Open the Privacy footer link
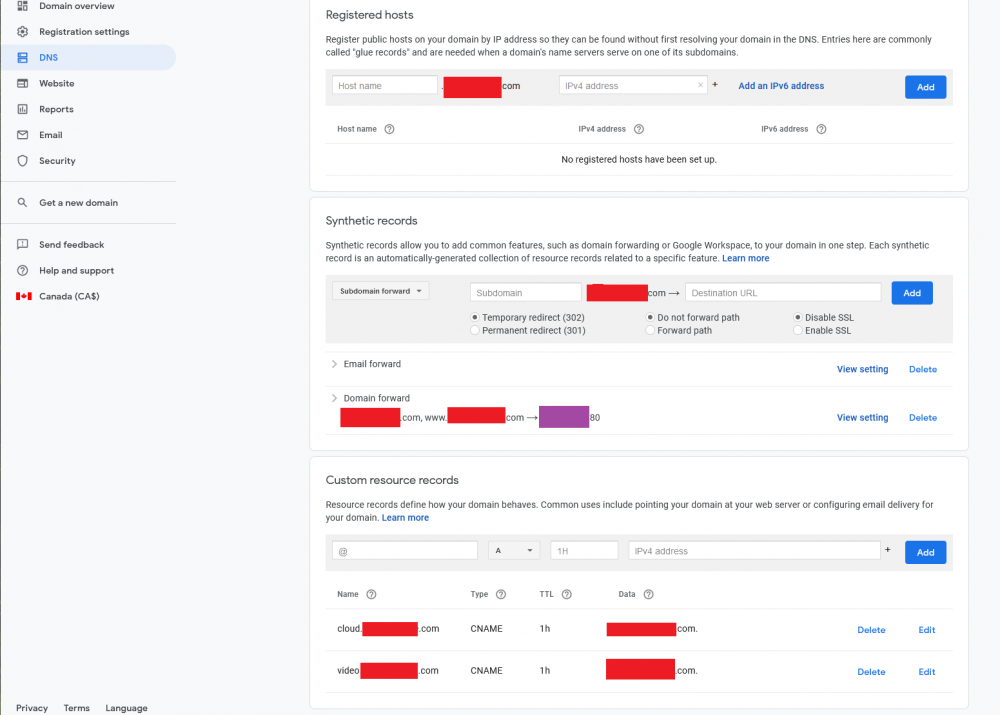Screen dimensions: 1000x715 pyautogui.click(x=32, y=708)
